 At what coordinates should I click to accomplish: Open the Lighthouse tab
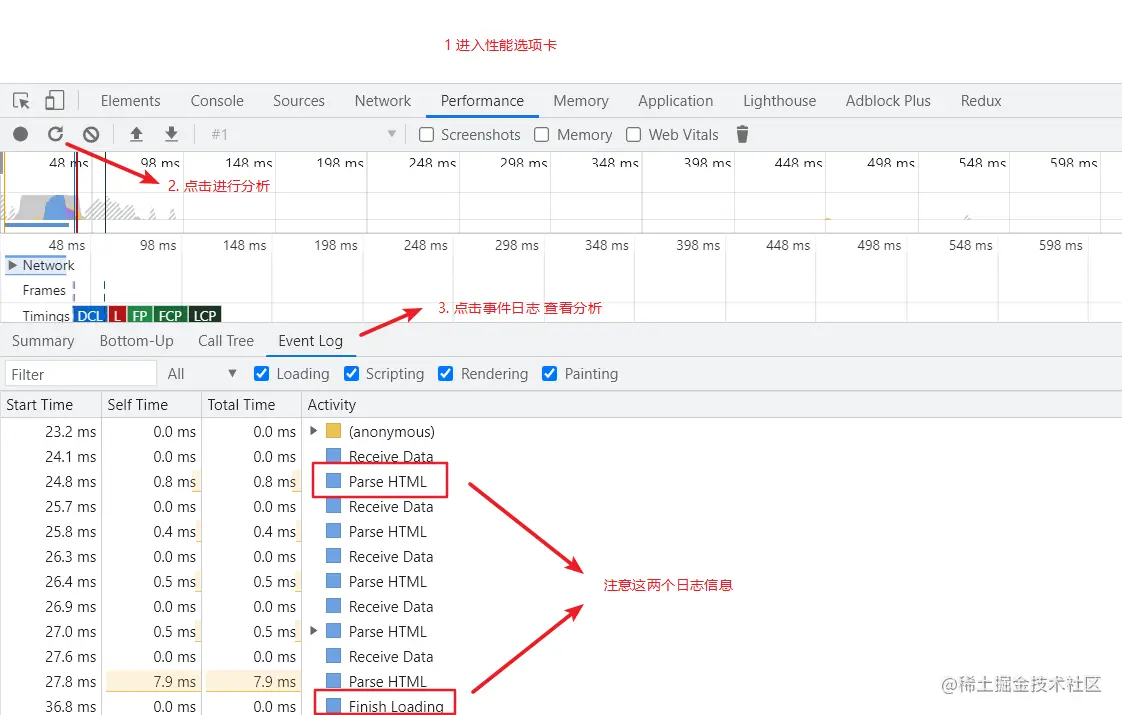pyautogui.click(x=779, y=101)
